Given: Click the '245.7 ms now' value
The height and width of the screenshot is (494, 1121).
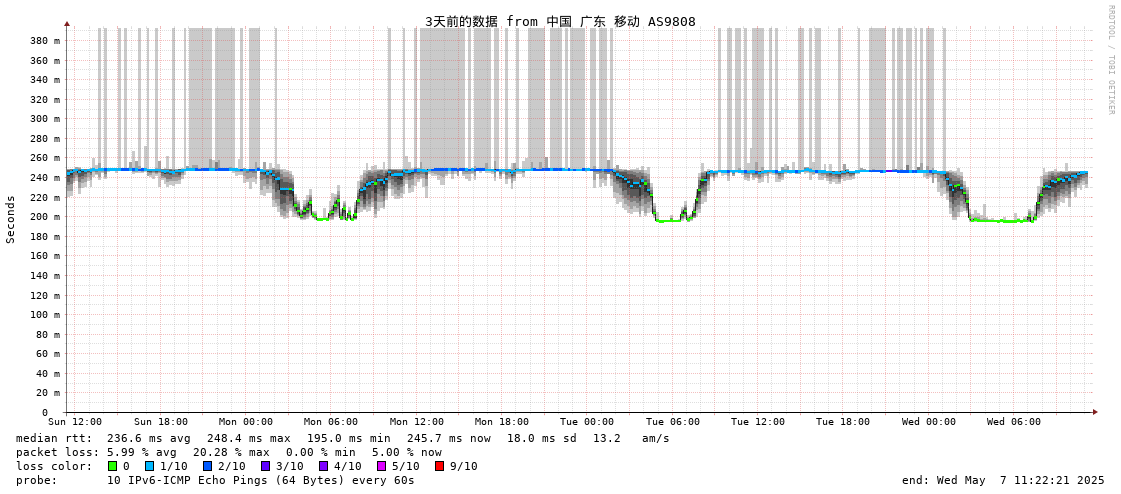Looking at the screenshot, I should point(449,438).
